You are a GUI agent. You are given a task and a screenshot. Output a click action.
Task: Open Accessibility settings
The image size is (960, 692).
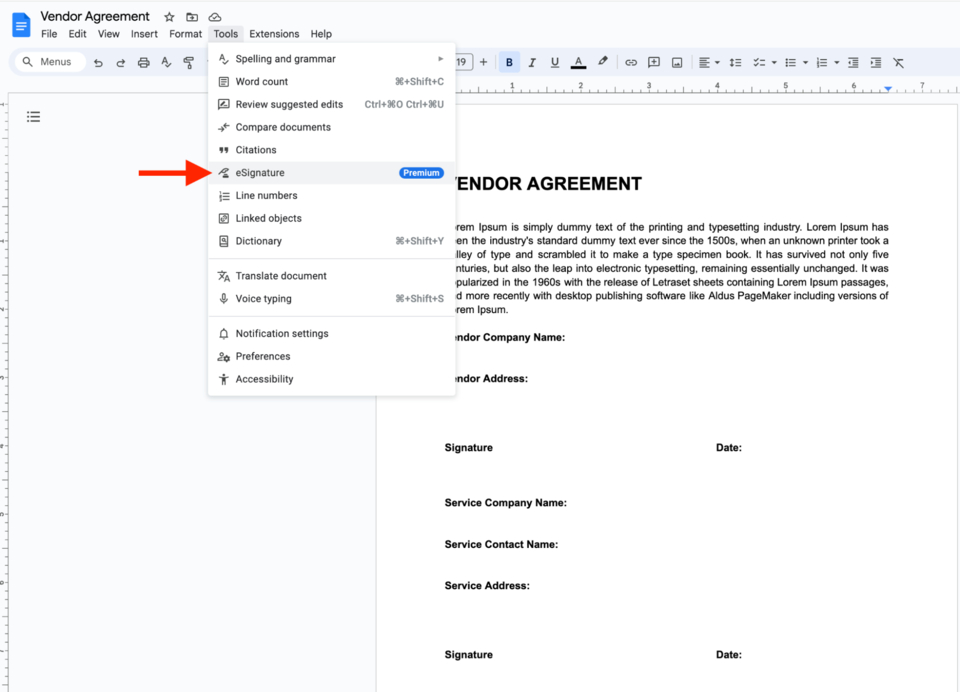331,379
